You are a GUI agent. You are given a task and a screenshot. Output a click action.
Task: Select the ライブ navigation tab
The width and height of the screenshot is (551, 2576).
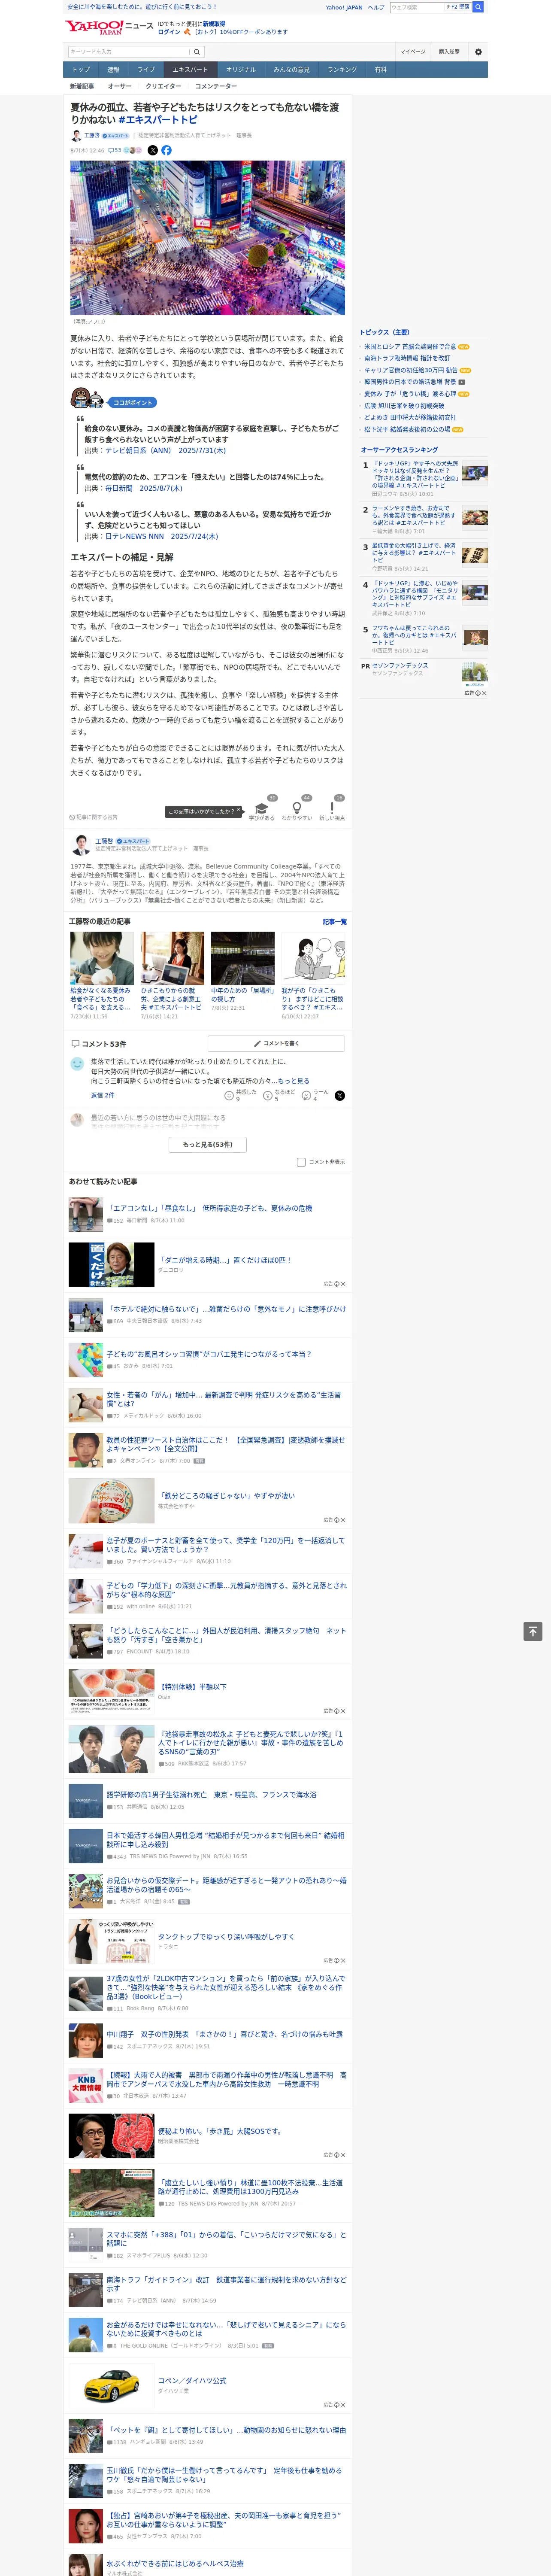click(x=146, y=70)
